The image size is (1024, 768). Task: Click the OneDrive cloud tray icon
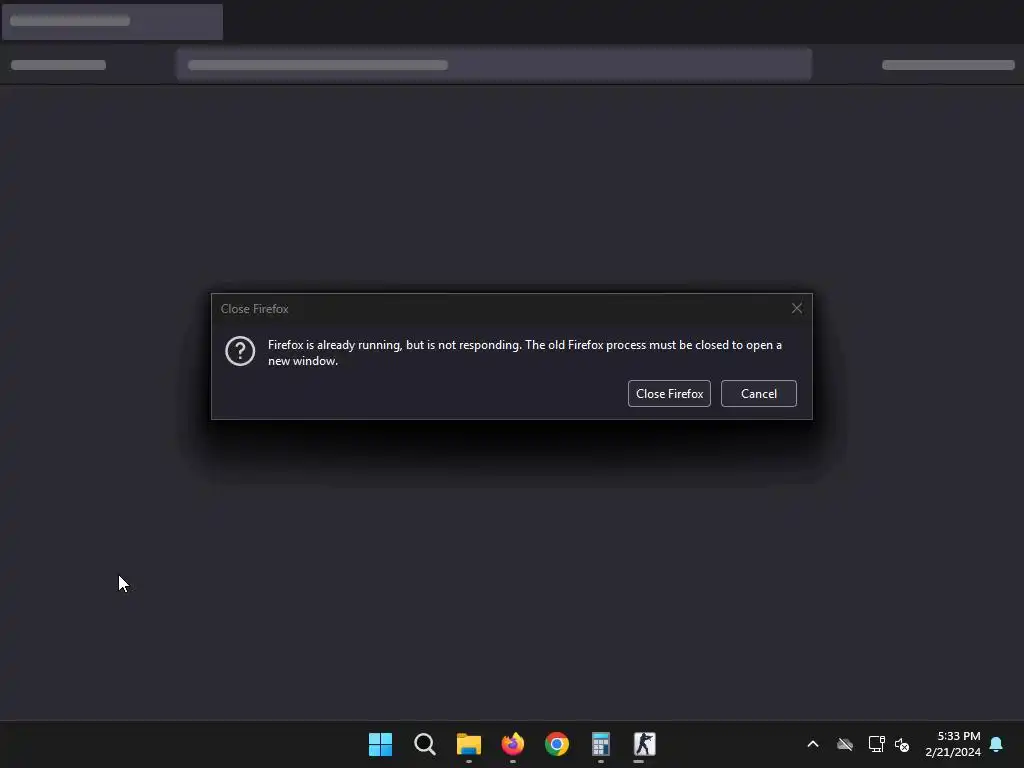click(845, 744)
